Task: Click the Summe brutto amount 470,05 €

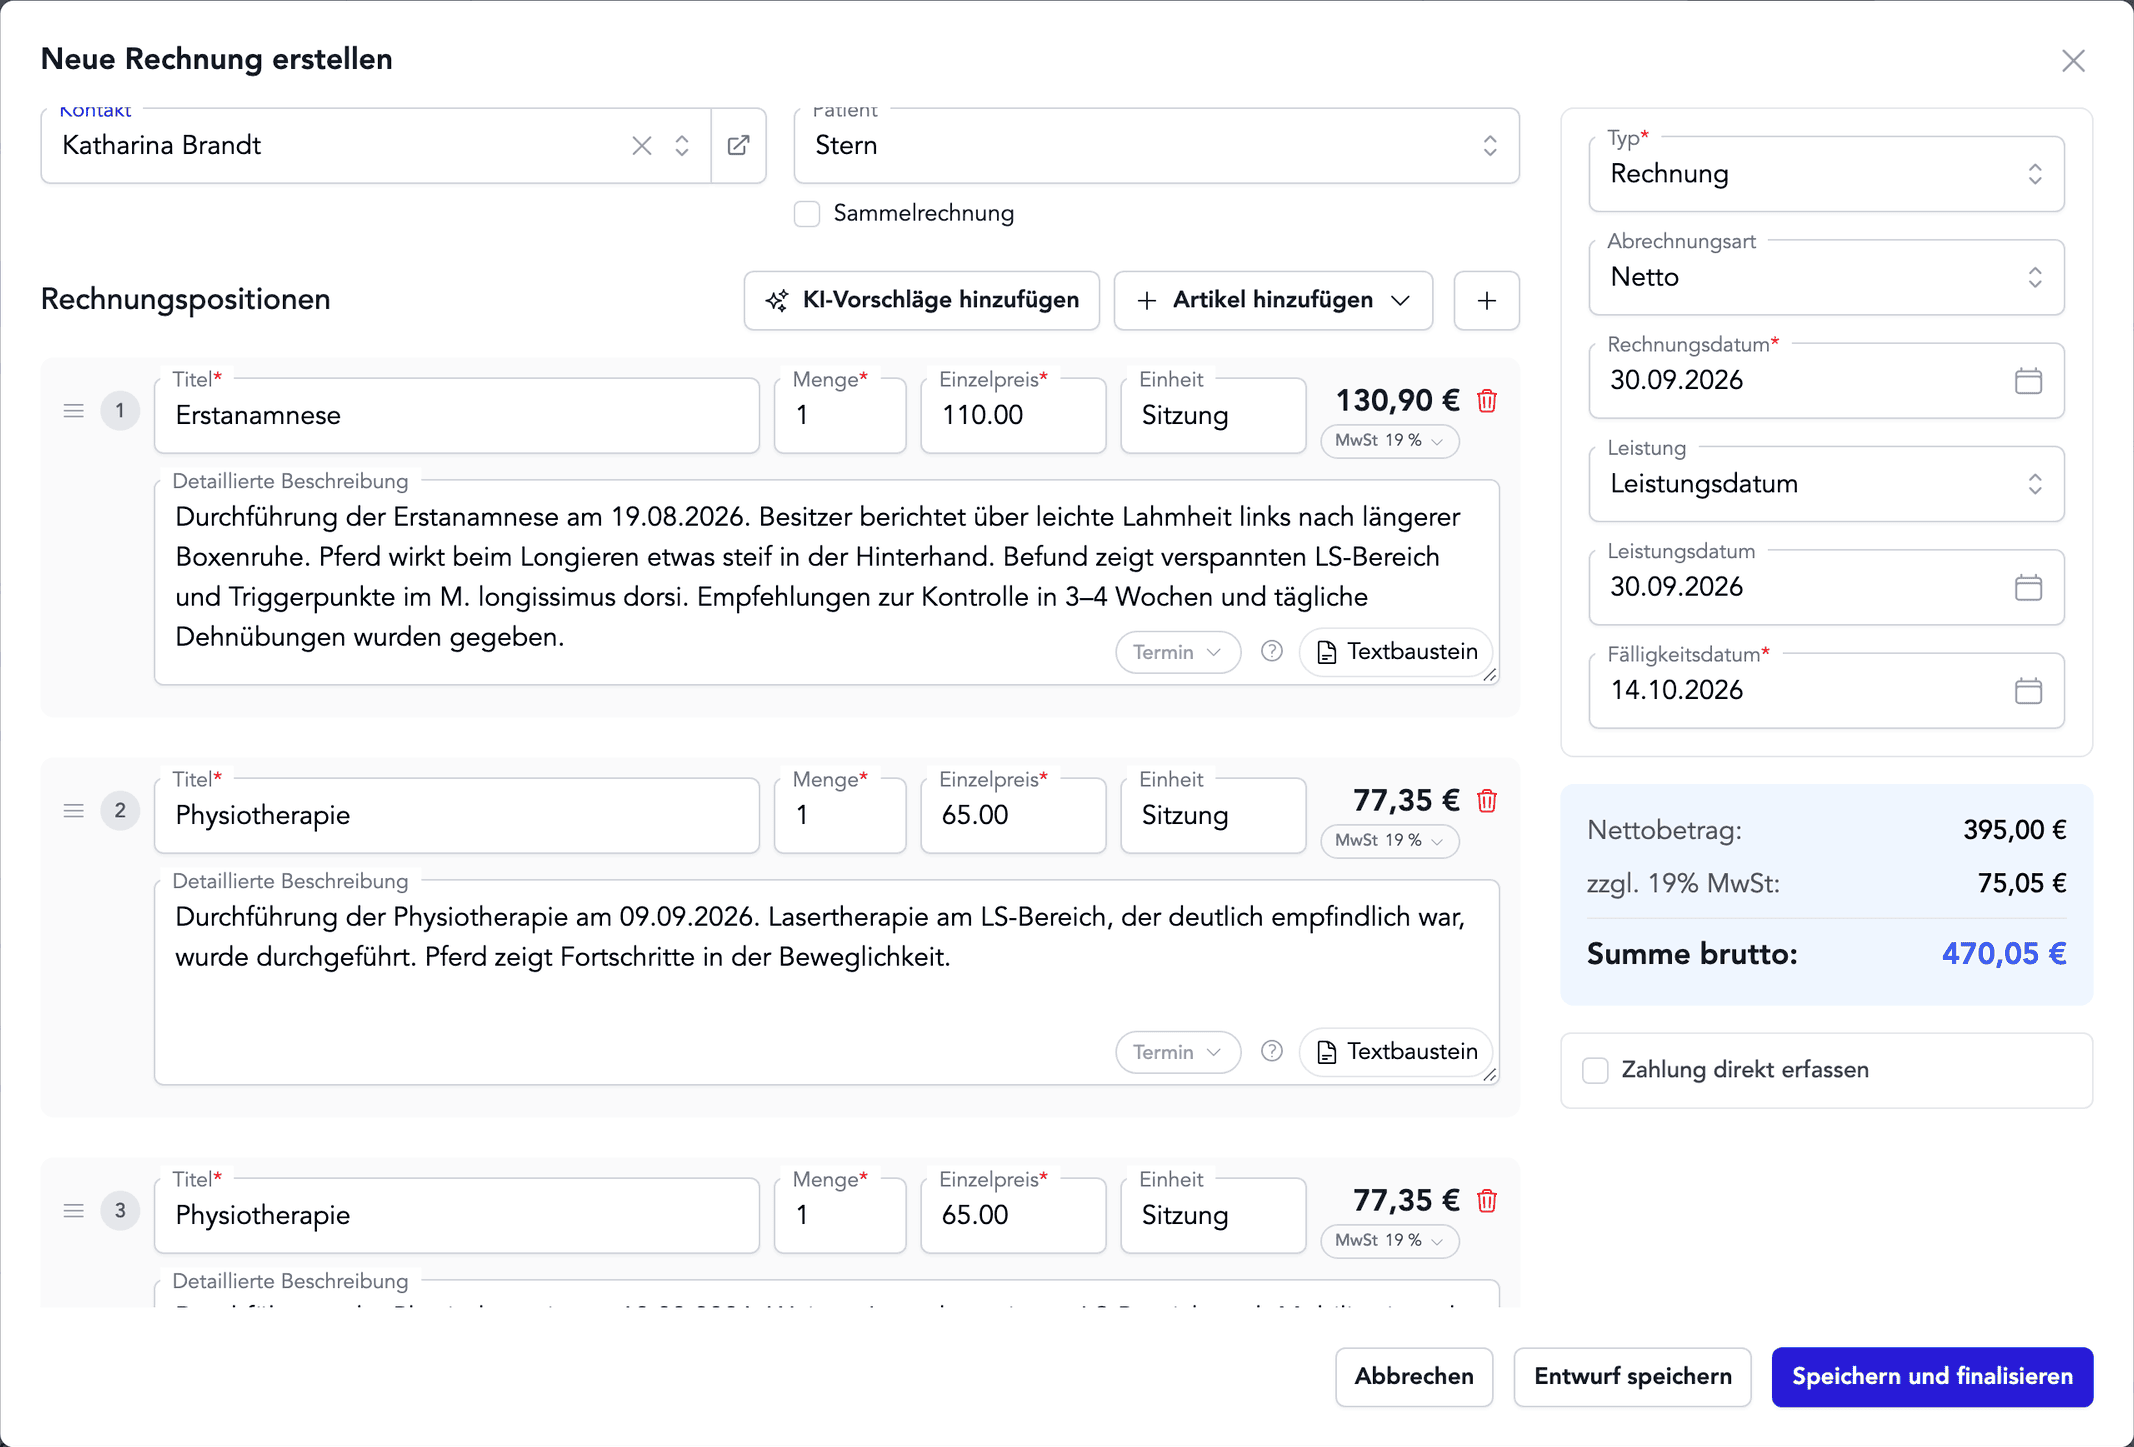Action: [x=2004, y=954]
